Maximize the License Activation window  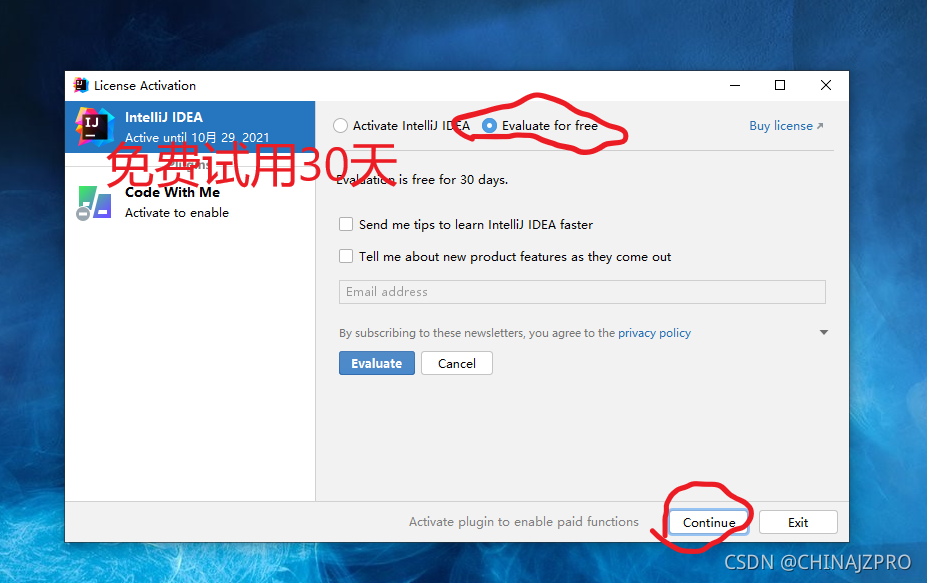[x=780, y=85]
